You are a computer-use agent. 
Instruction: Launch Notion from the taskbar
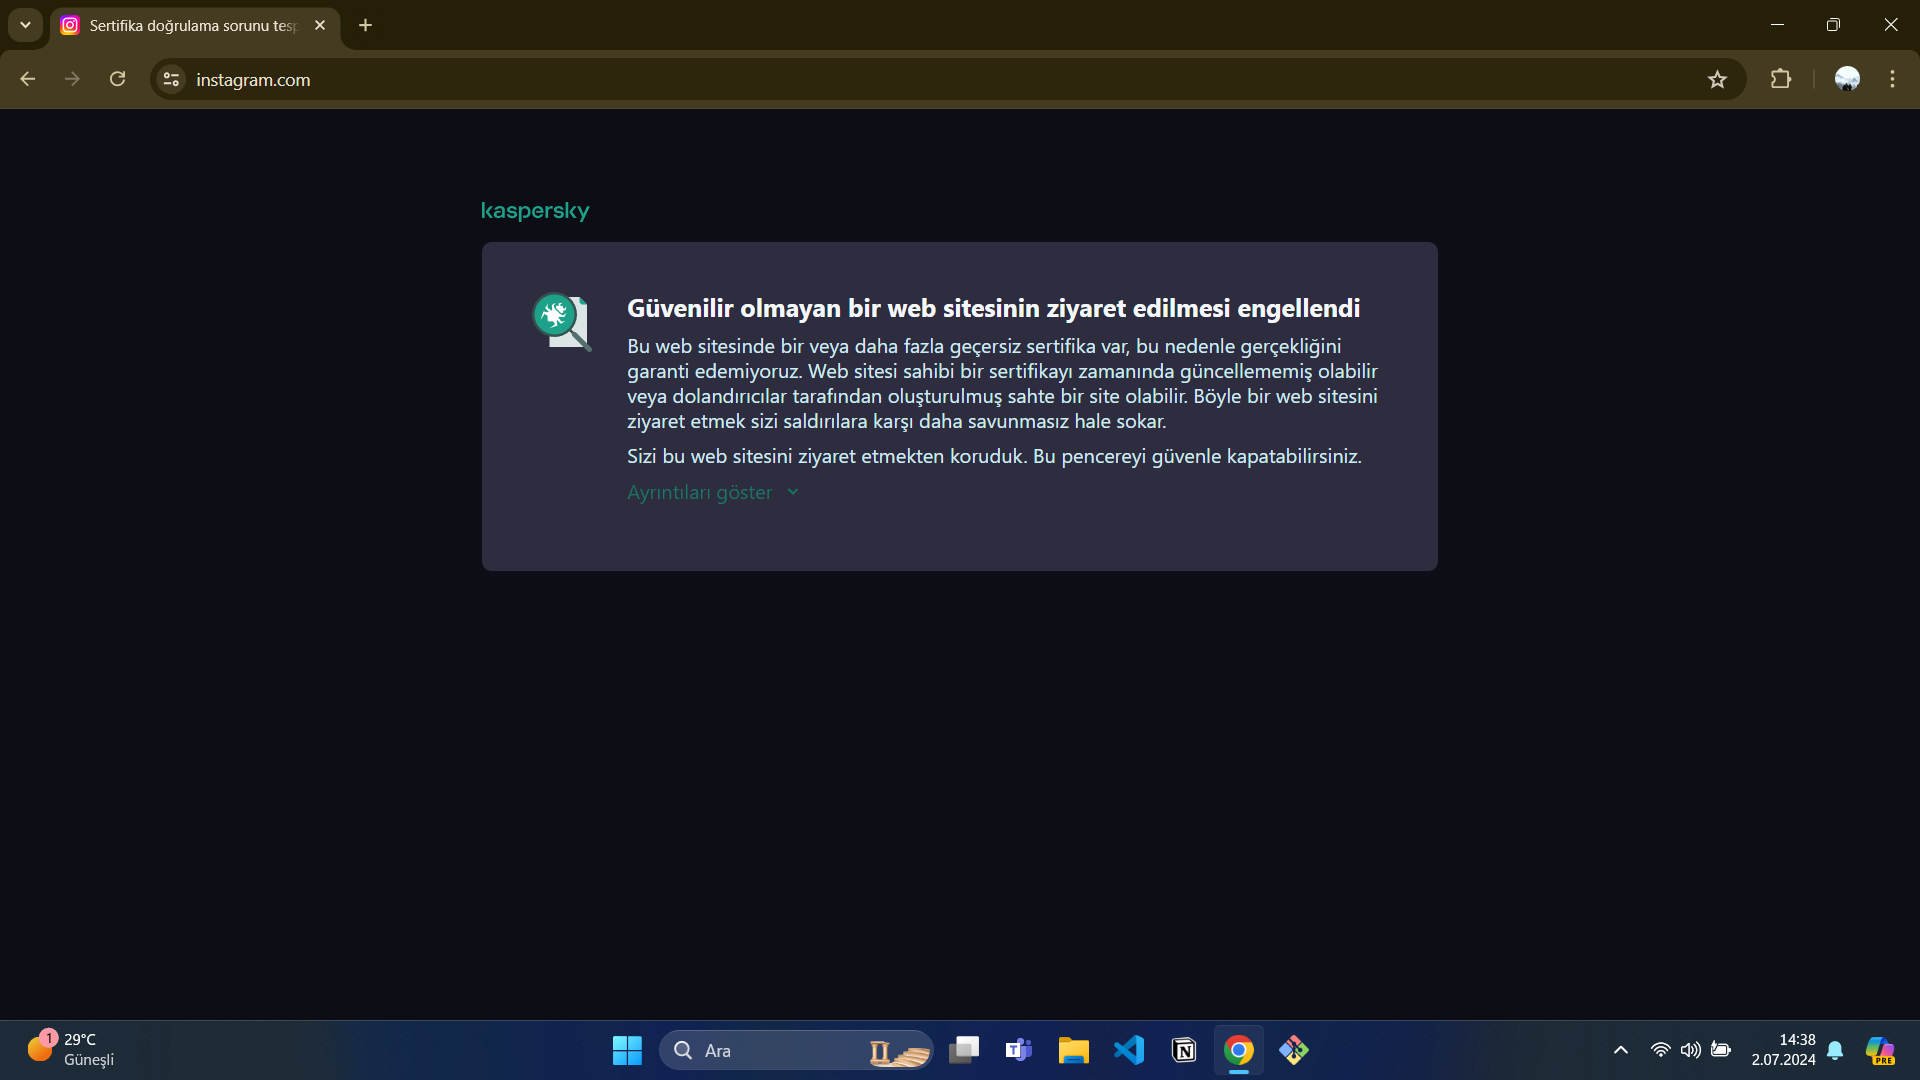[1184, 1050]
